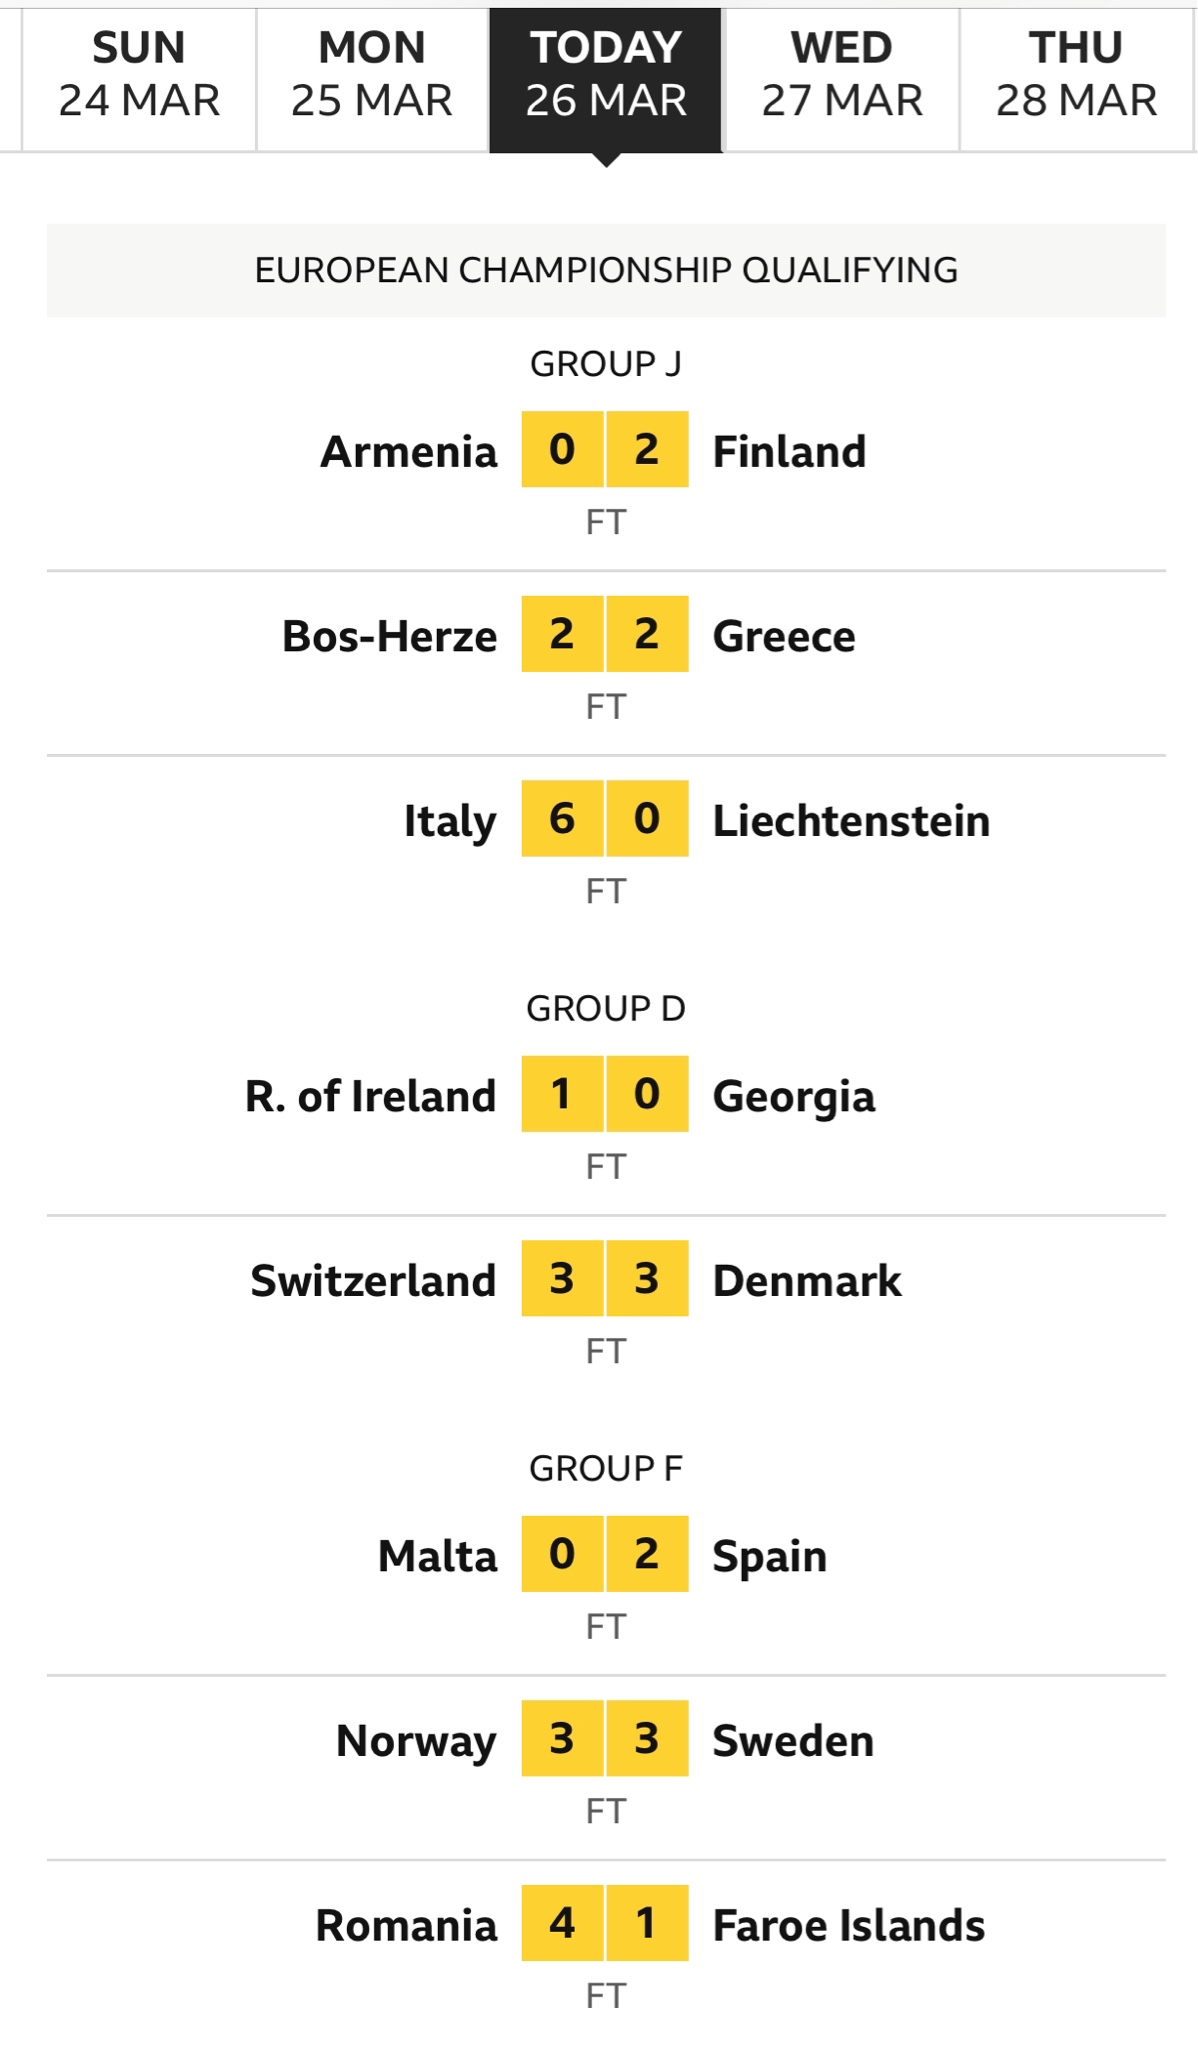Open the European Championship Qualifying header
The width and height of the screenshot is (1198, 2048).
tap(606, 270)
